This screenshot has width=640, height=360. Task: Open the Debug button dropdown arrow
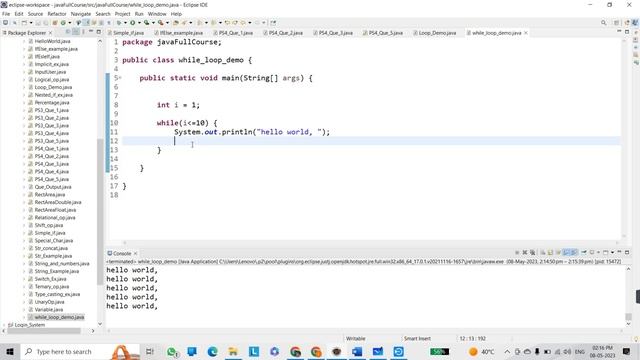(125, 23)
